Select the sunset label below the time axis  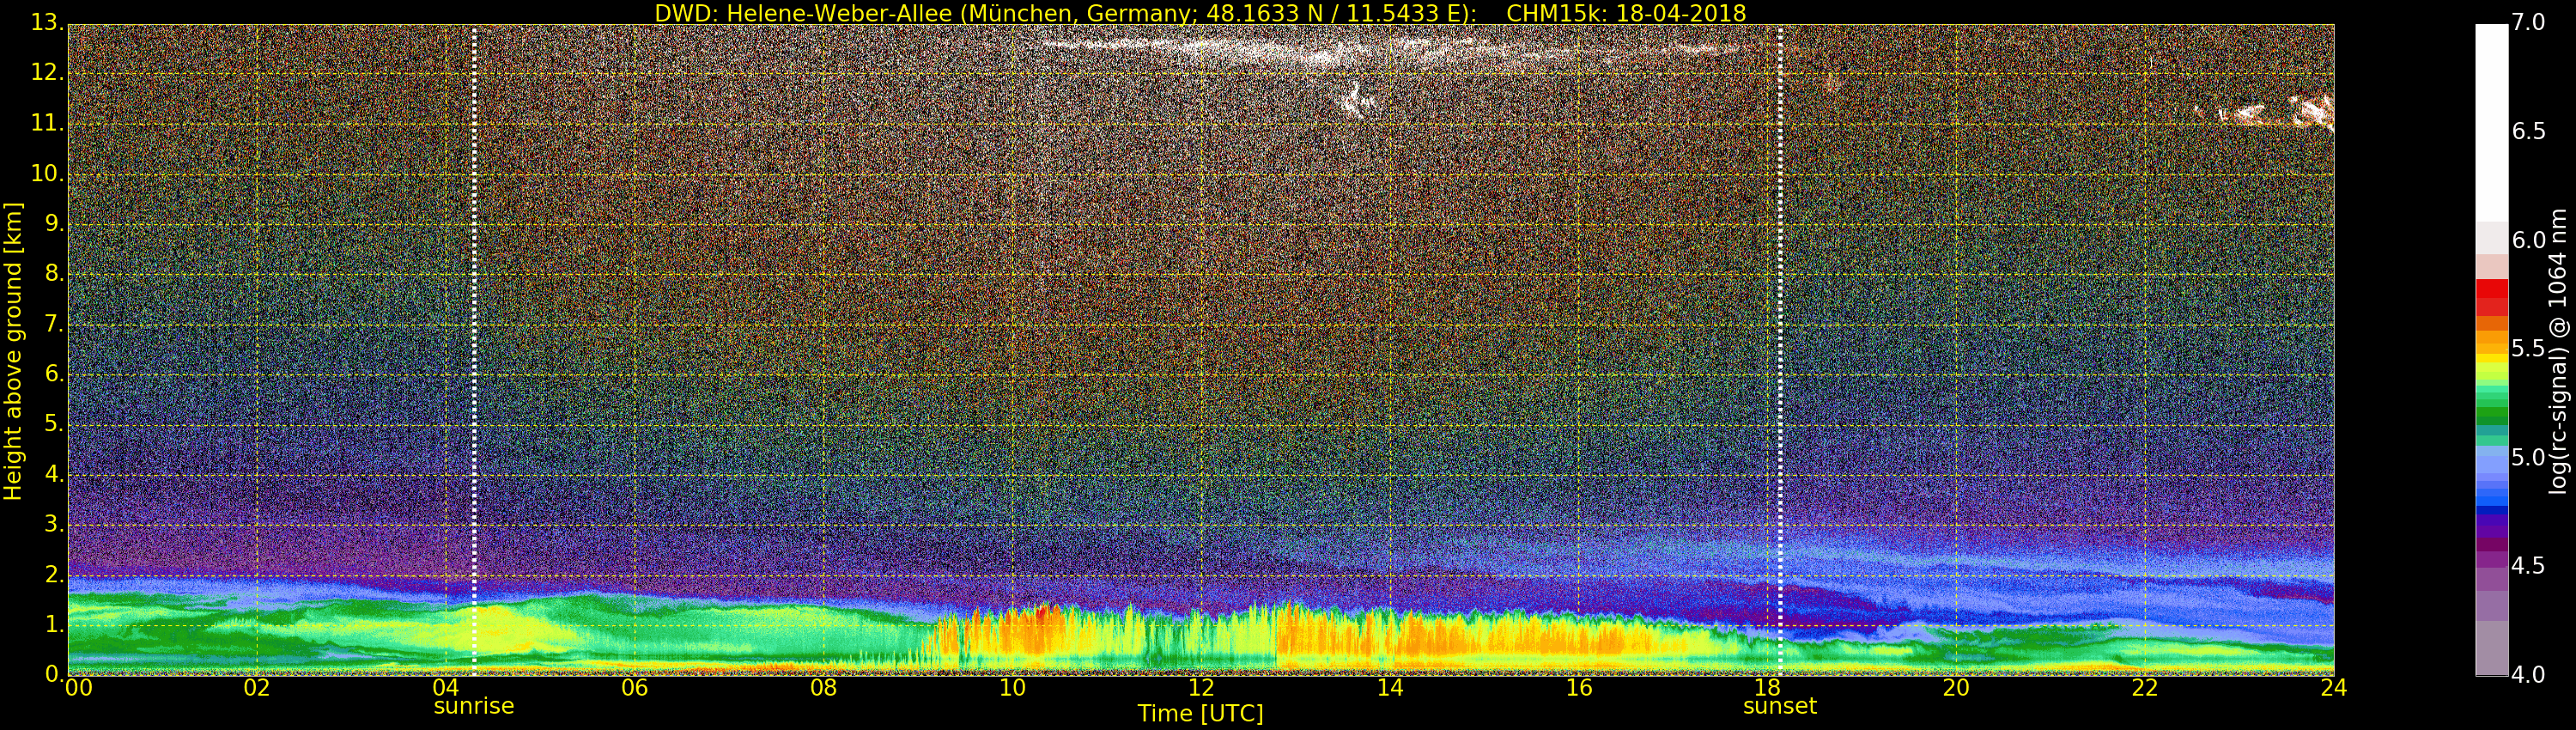click(1779, 706)
